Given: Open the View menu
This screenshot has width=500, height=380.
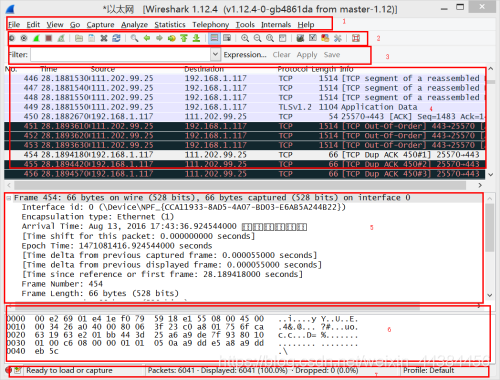Looking at the screenshot, I should pos(55,25).
